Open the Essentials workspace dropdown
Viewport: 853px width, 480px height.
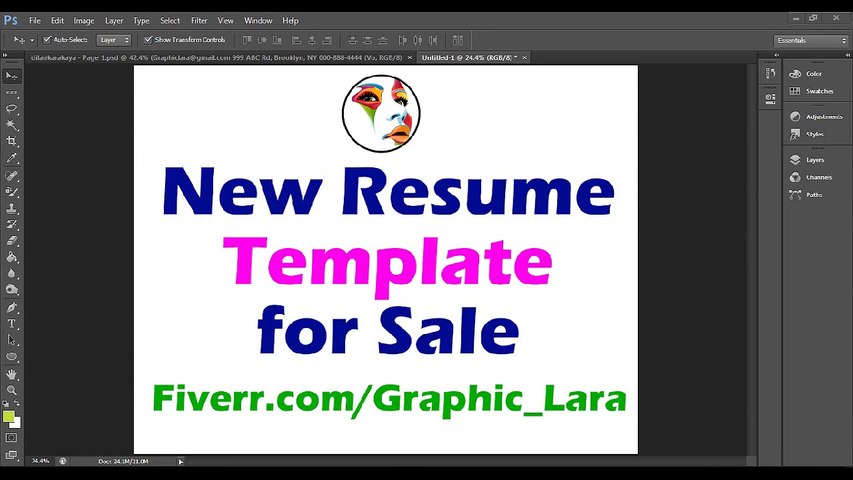(x=811, y=40)
